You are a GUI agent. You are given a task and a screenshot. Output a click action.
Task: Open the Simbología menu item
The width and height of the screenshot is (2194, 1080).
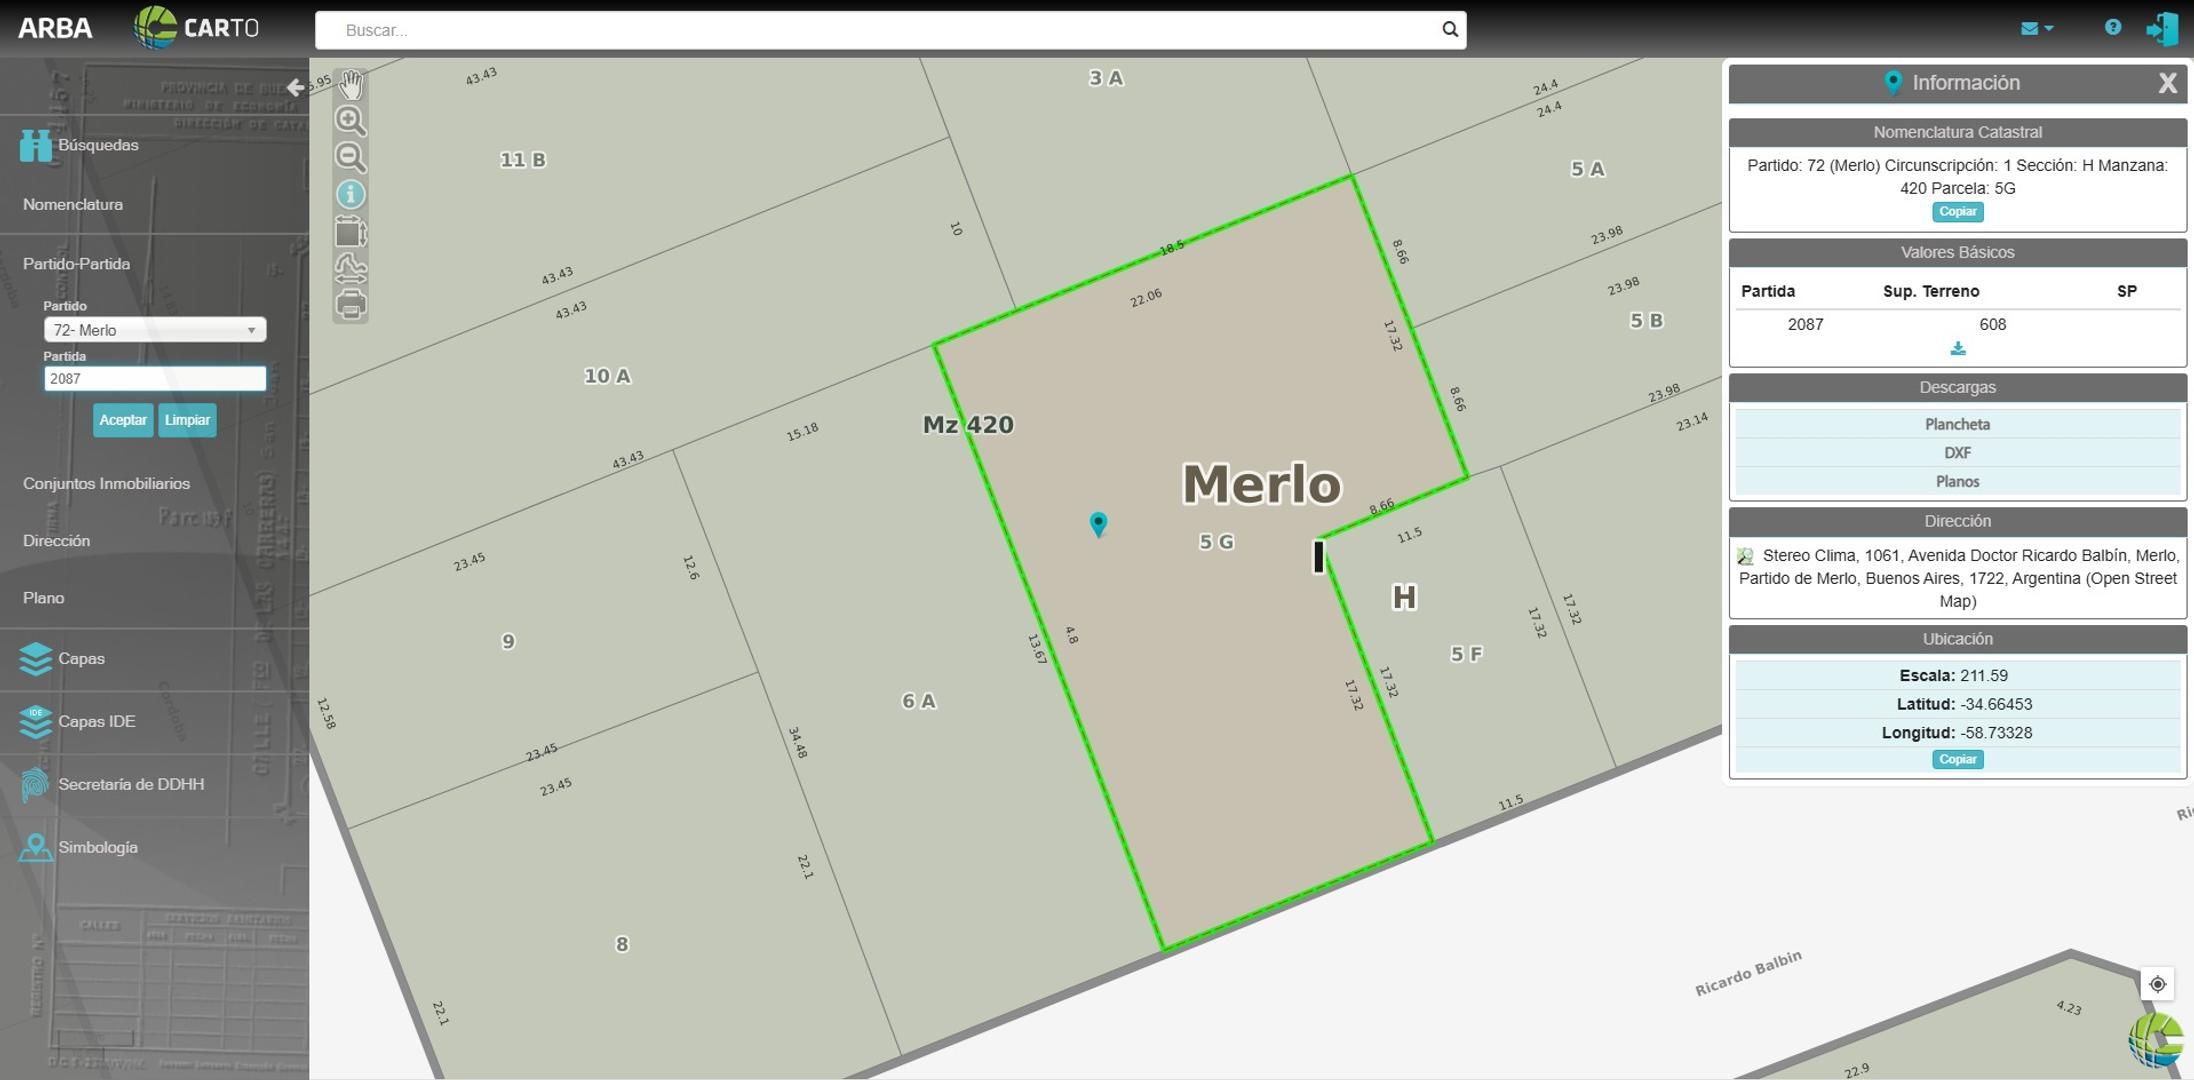(97, 847)
